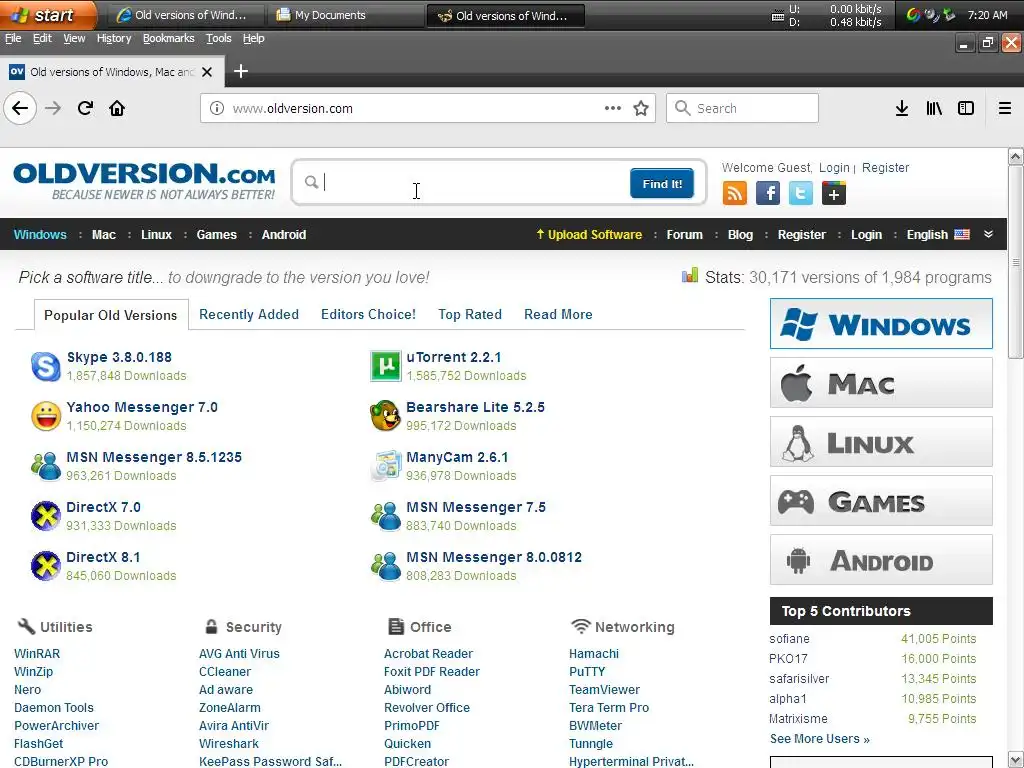Go back with the browser back arrow
This screenshot has width=1024, height=768.
click(x=20, y=108)
